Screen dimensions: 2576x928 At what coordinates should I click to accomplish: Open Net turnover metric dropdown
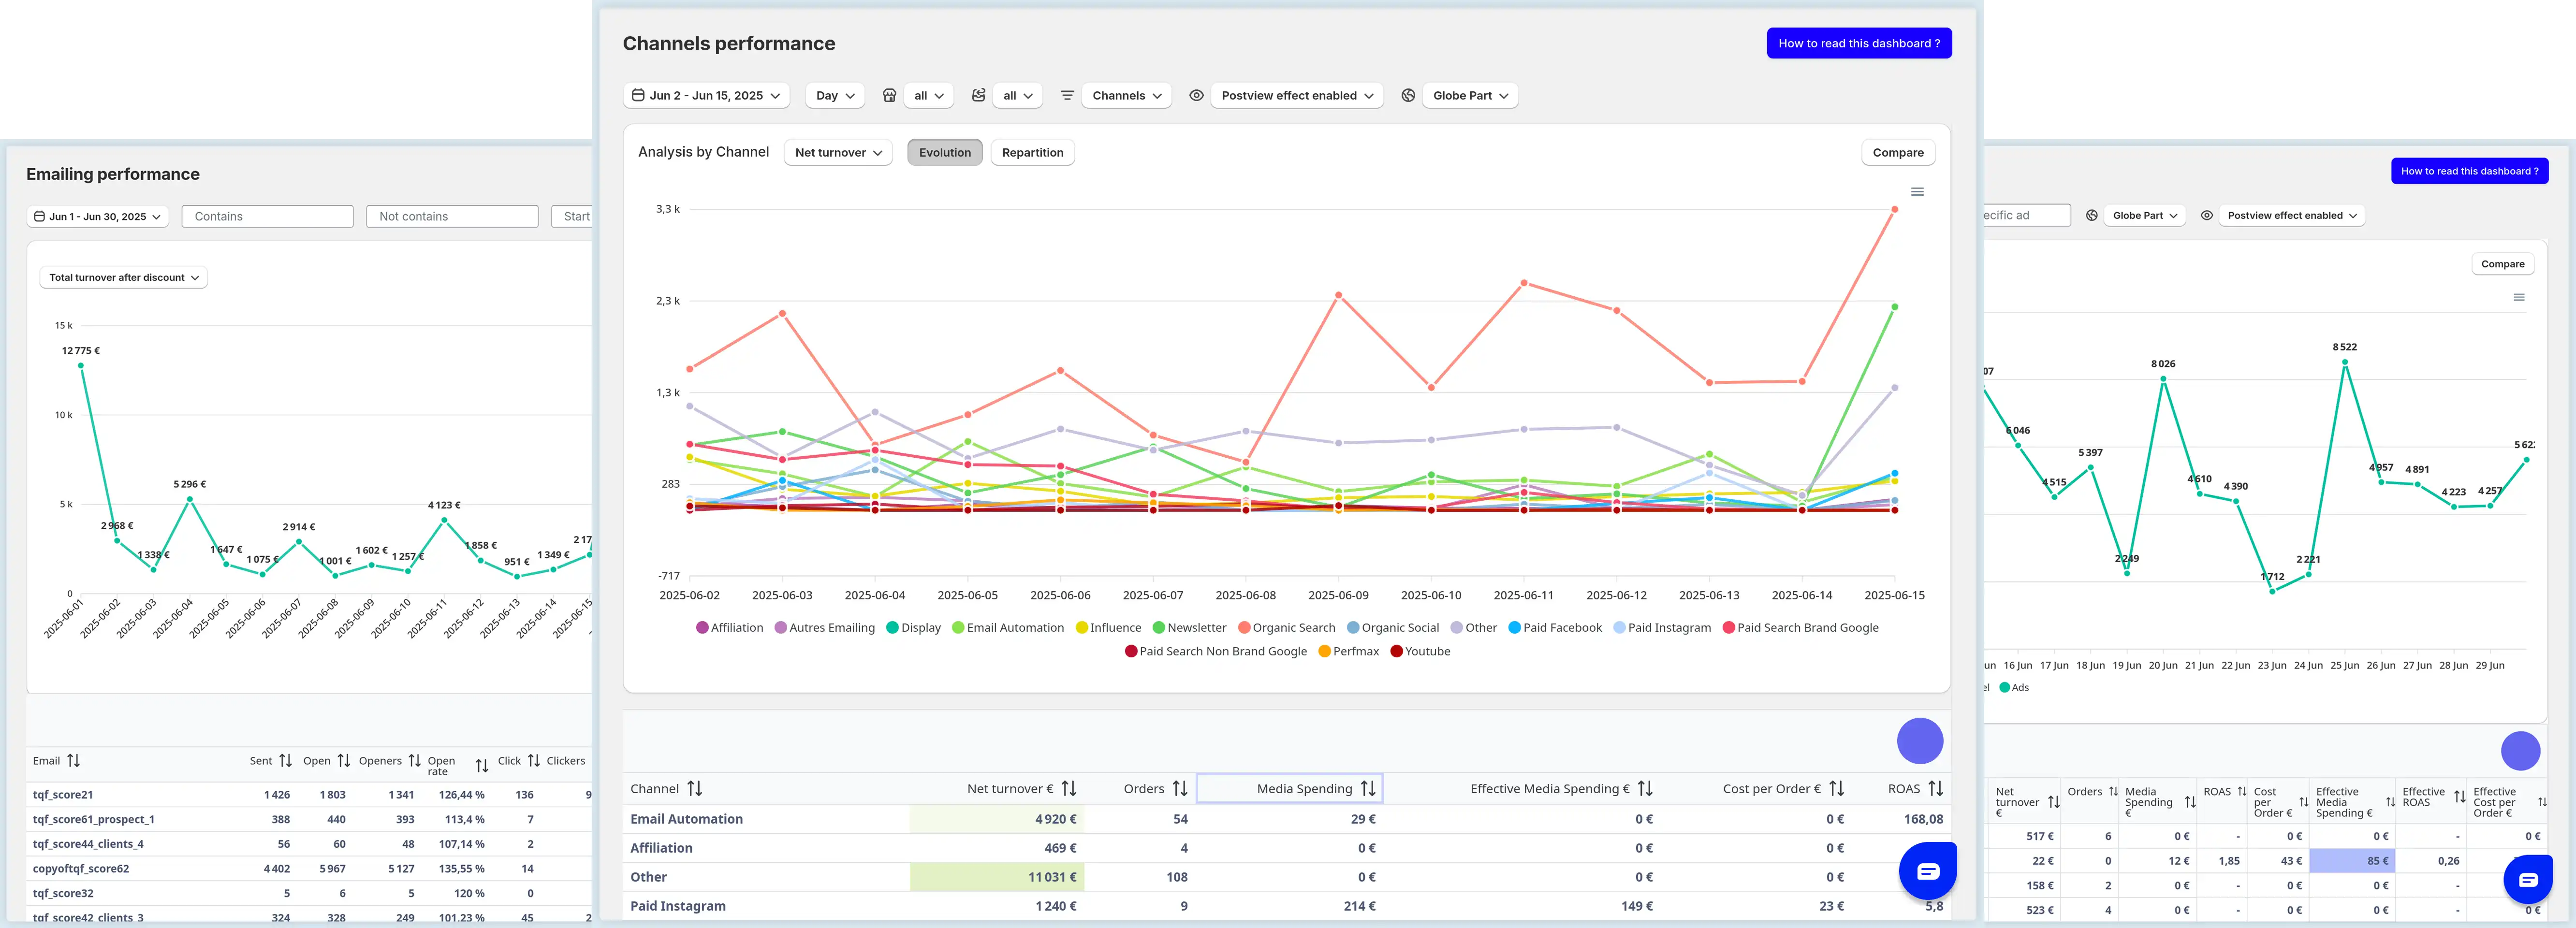point(838,153)
